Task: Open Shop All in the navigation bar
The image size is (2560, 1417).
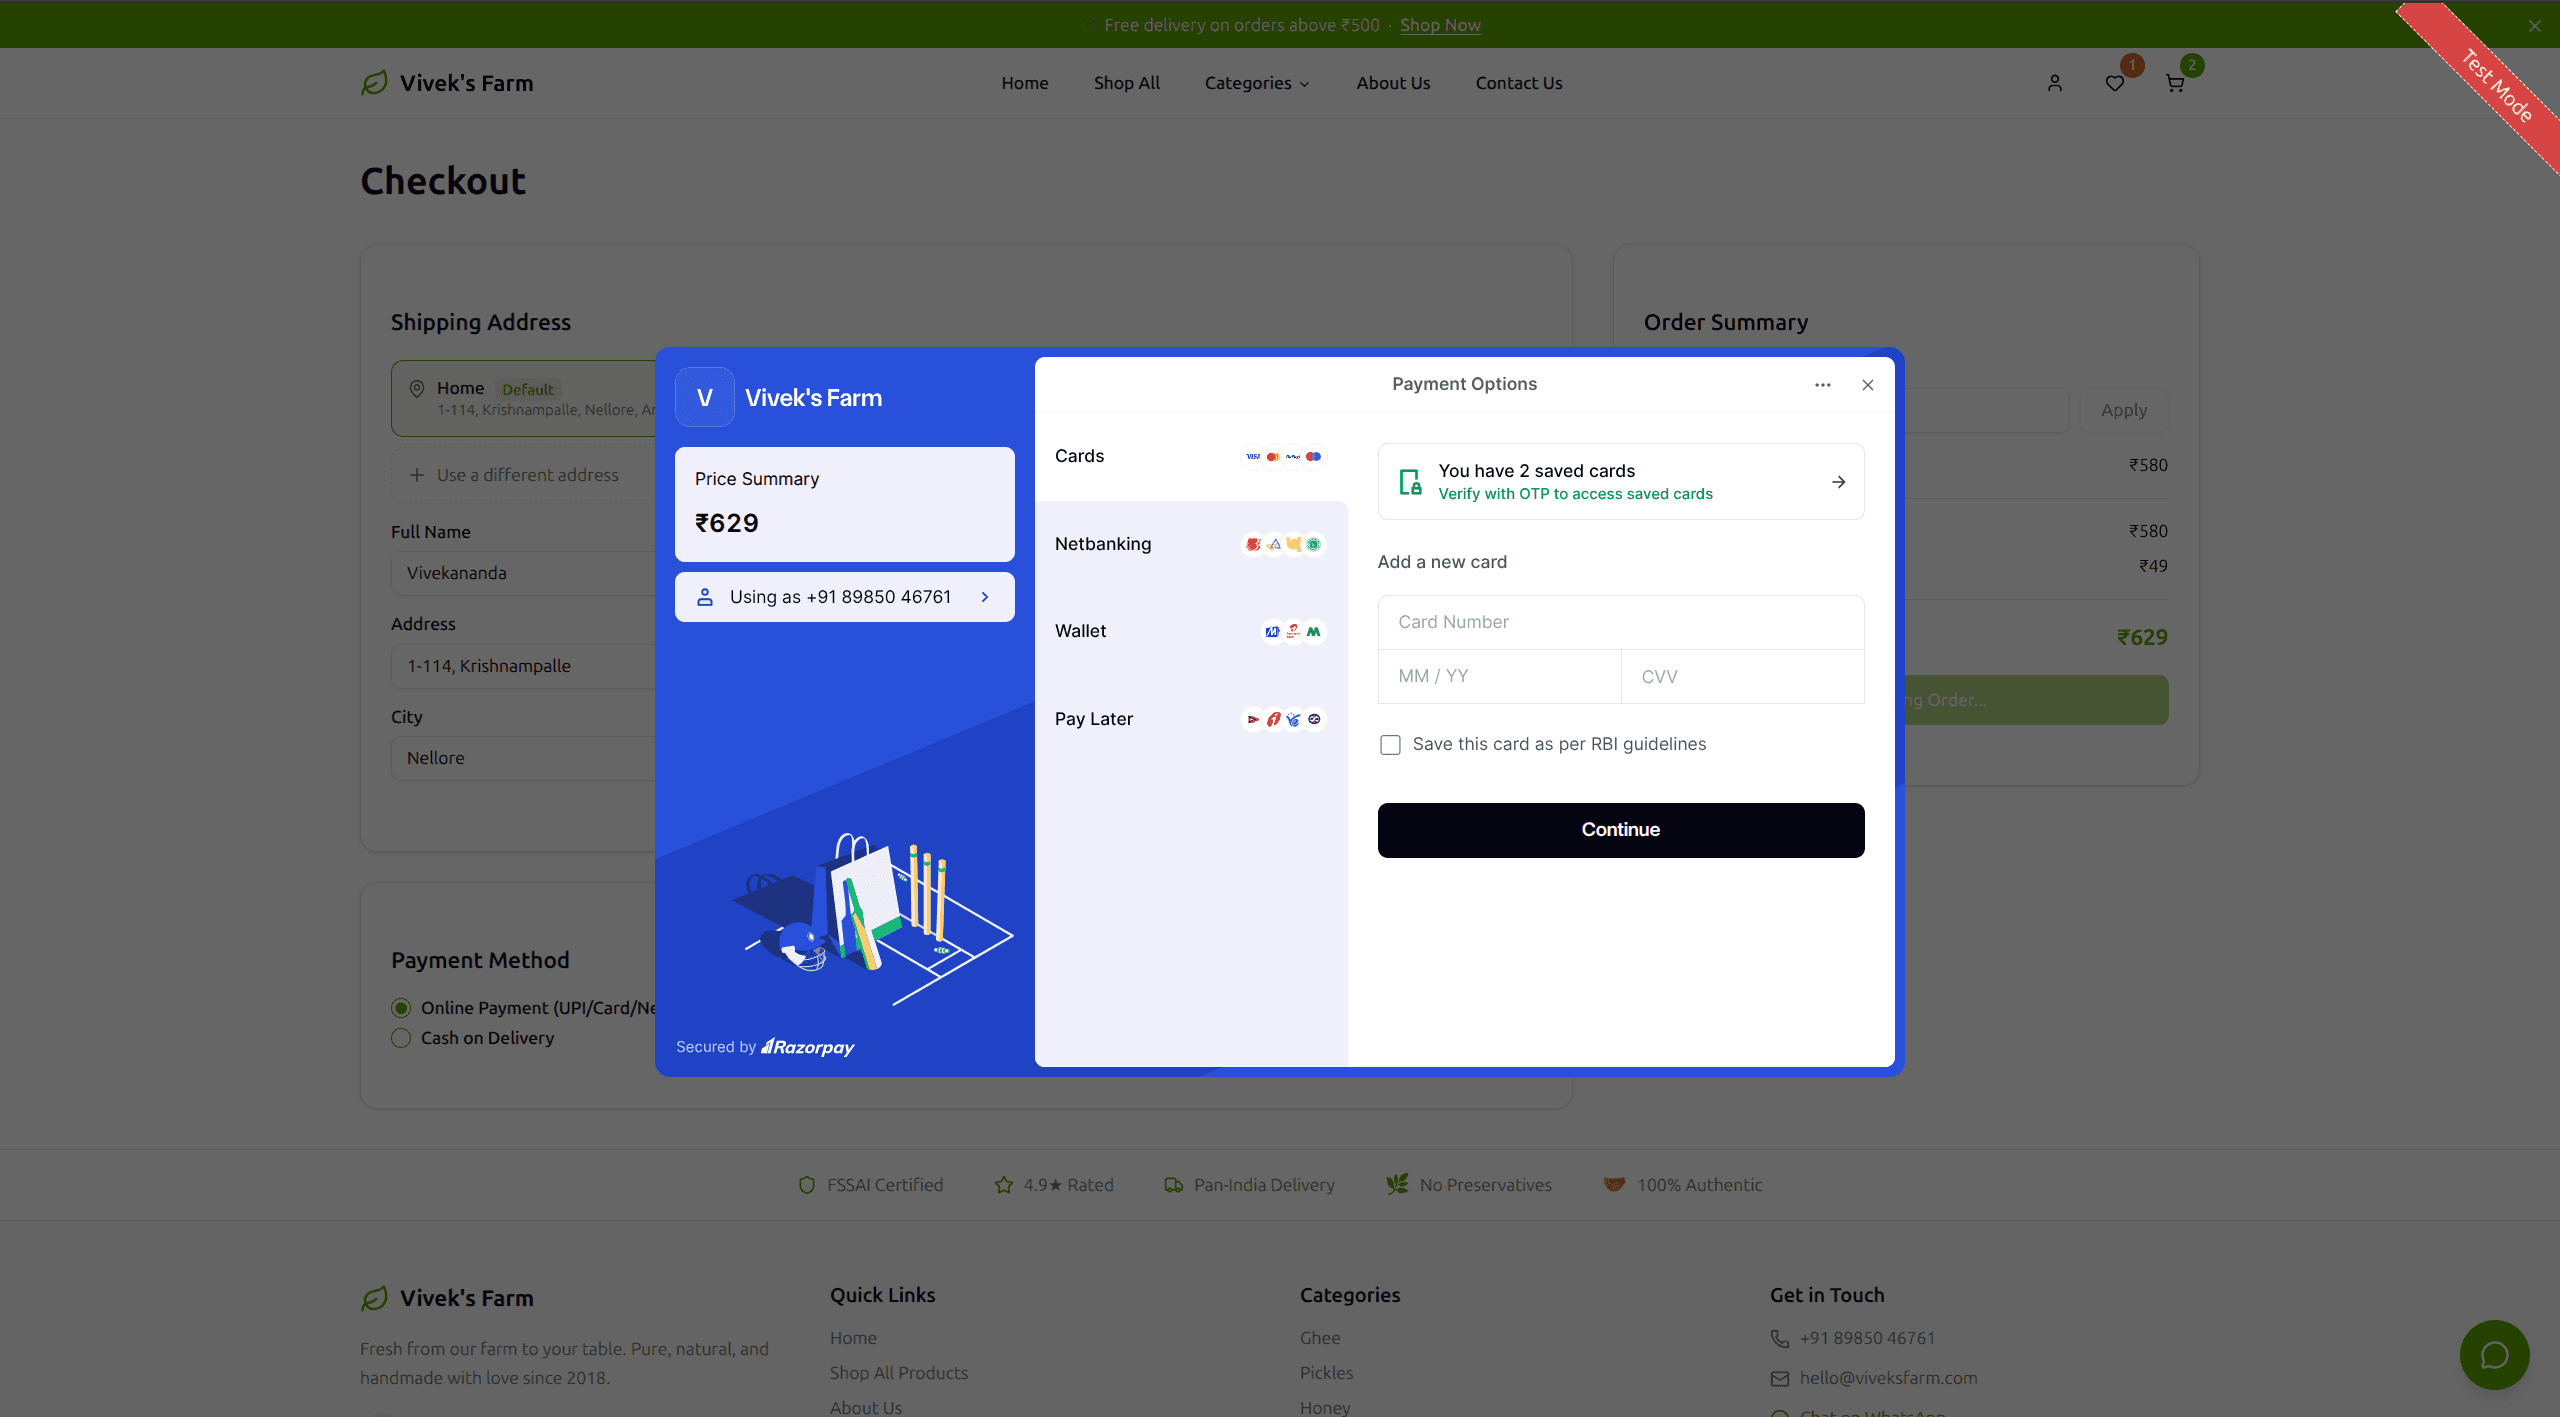Action: [1127, 83]
